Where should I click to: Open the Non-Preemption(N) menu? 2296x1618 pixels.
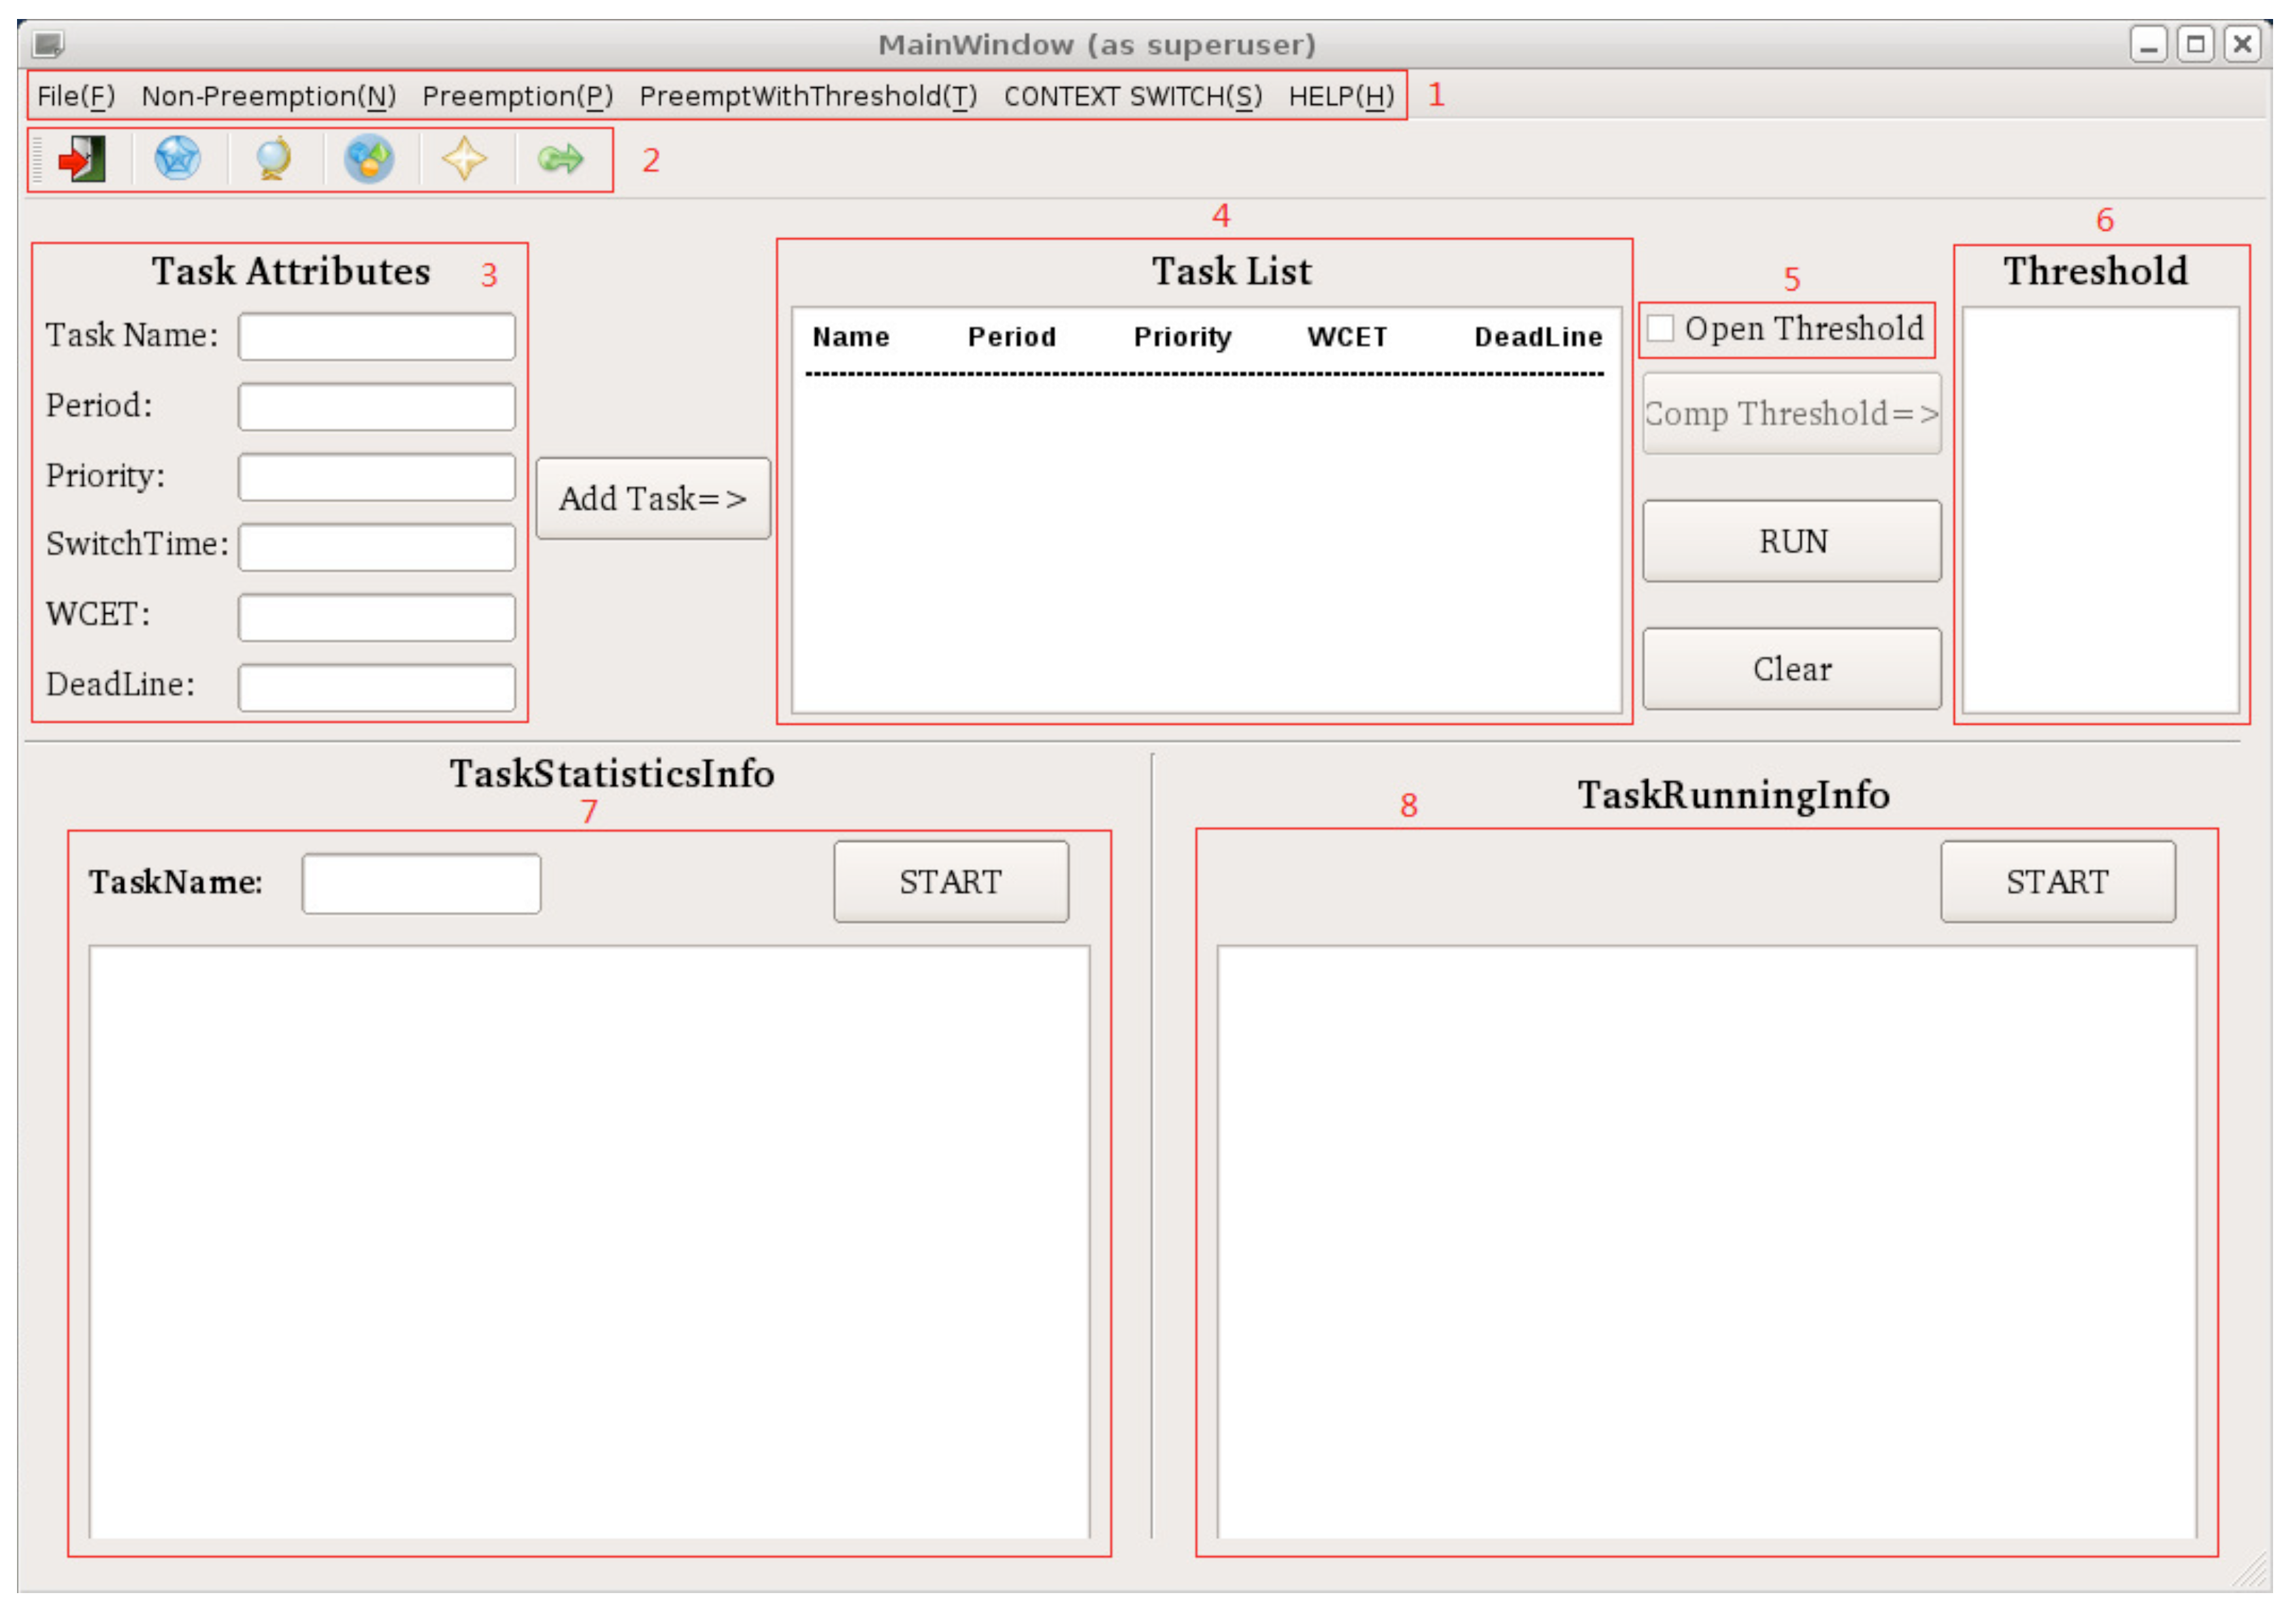pyautogui.click(x=269, y=97)
